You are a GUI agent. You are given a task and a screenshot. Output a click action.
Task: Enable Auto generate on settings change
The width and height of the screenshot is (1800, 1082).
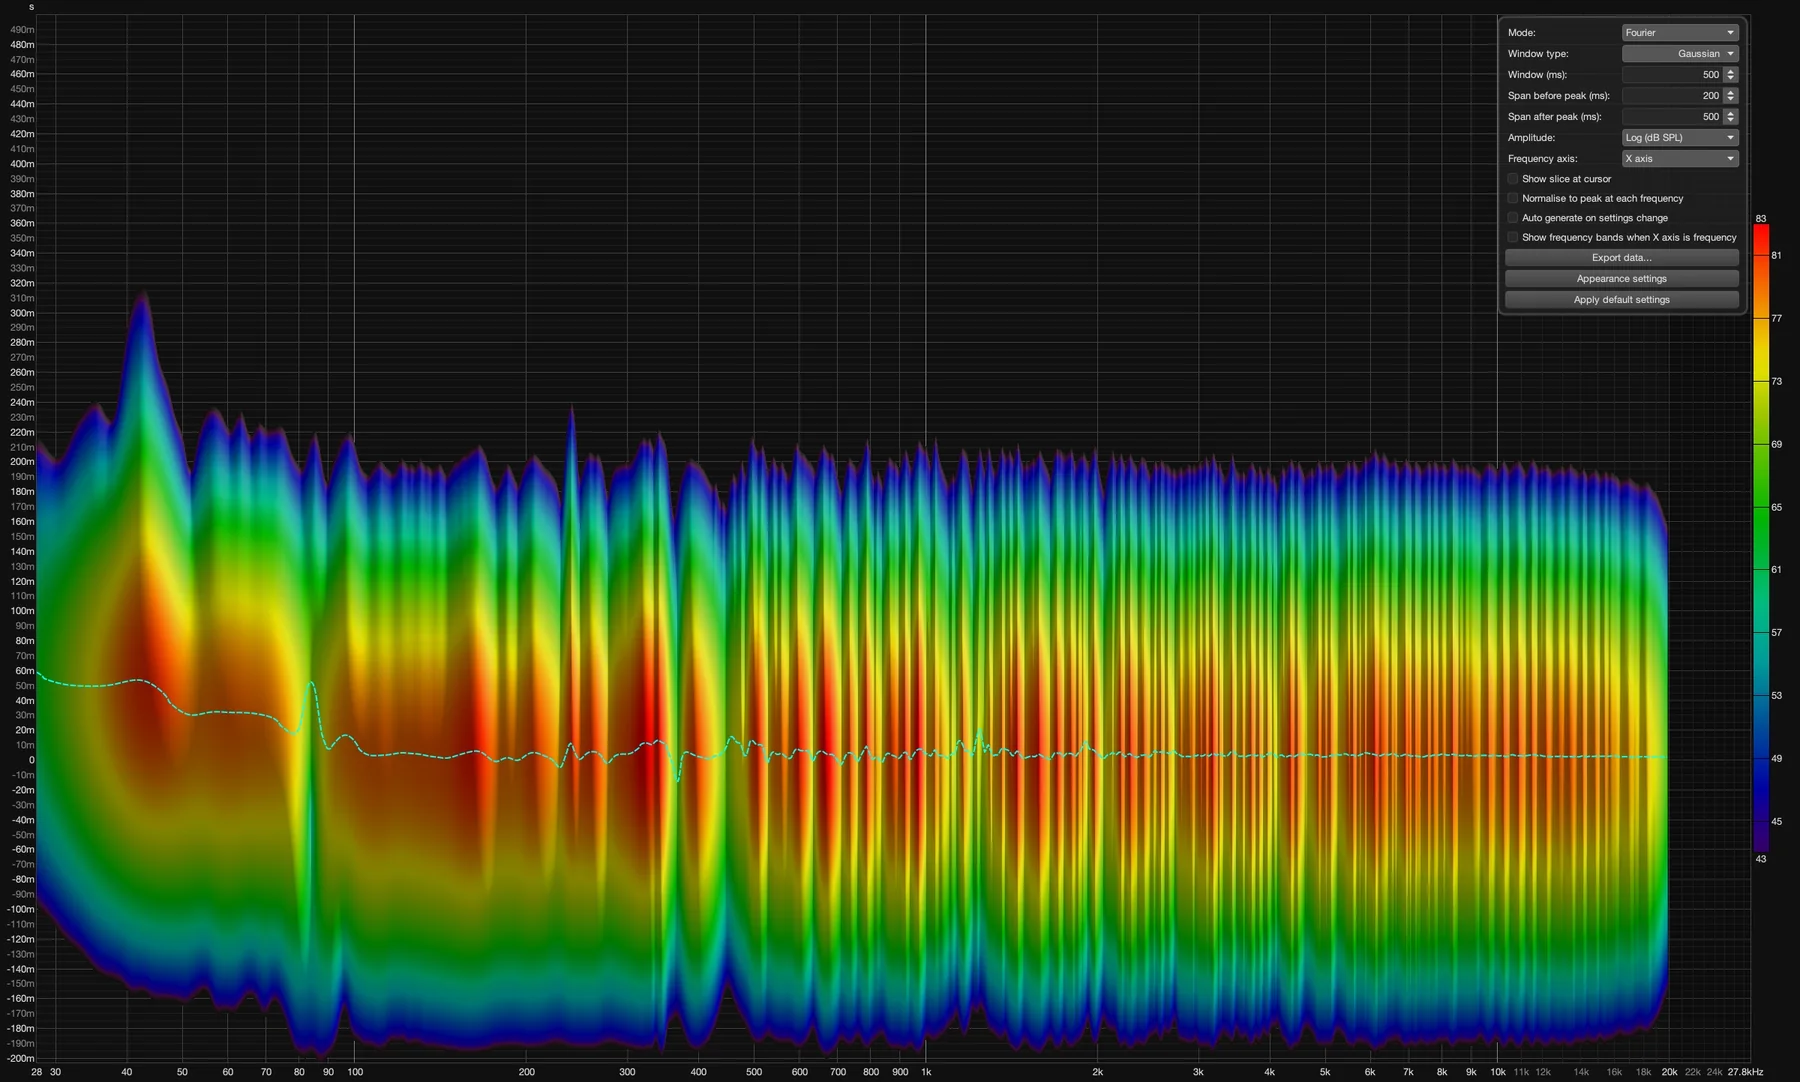(1513, 218)
